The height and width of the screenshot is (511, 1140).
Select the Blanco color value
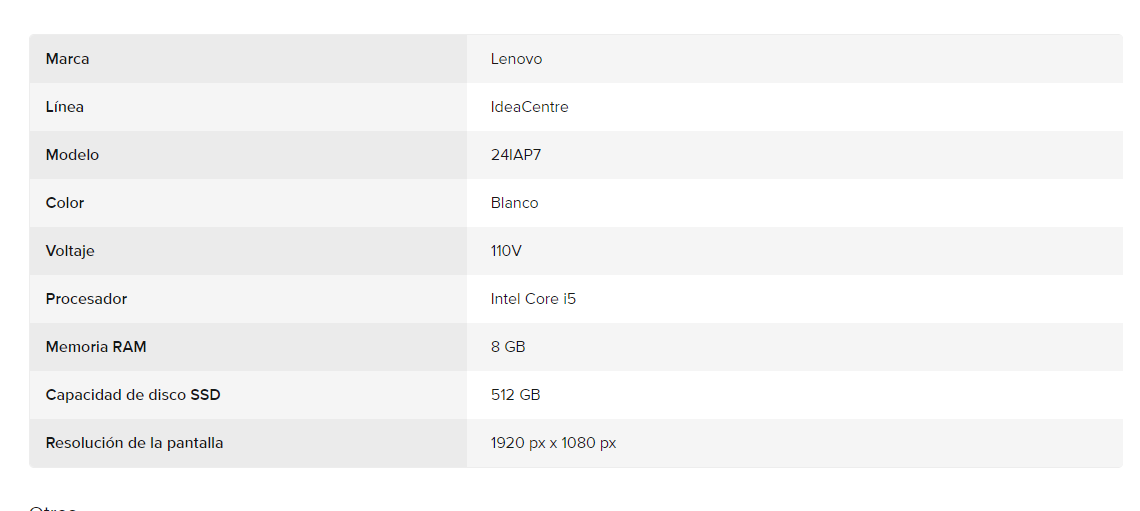pyautogui.click(x=514, y=203)
